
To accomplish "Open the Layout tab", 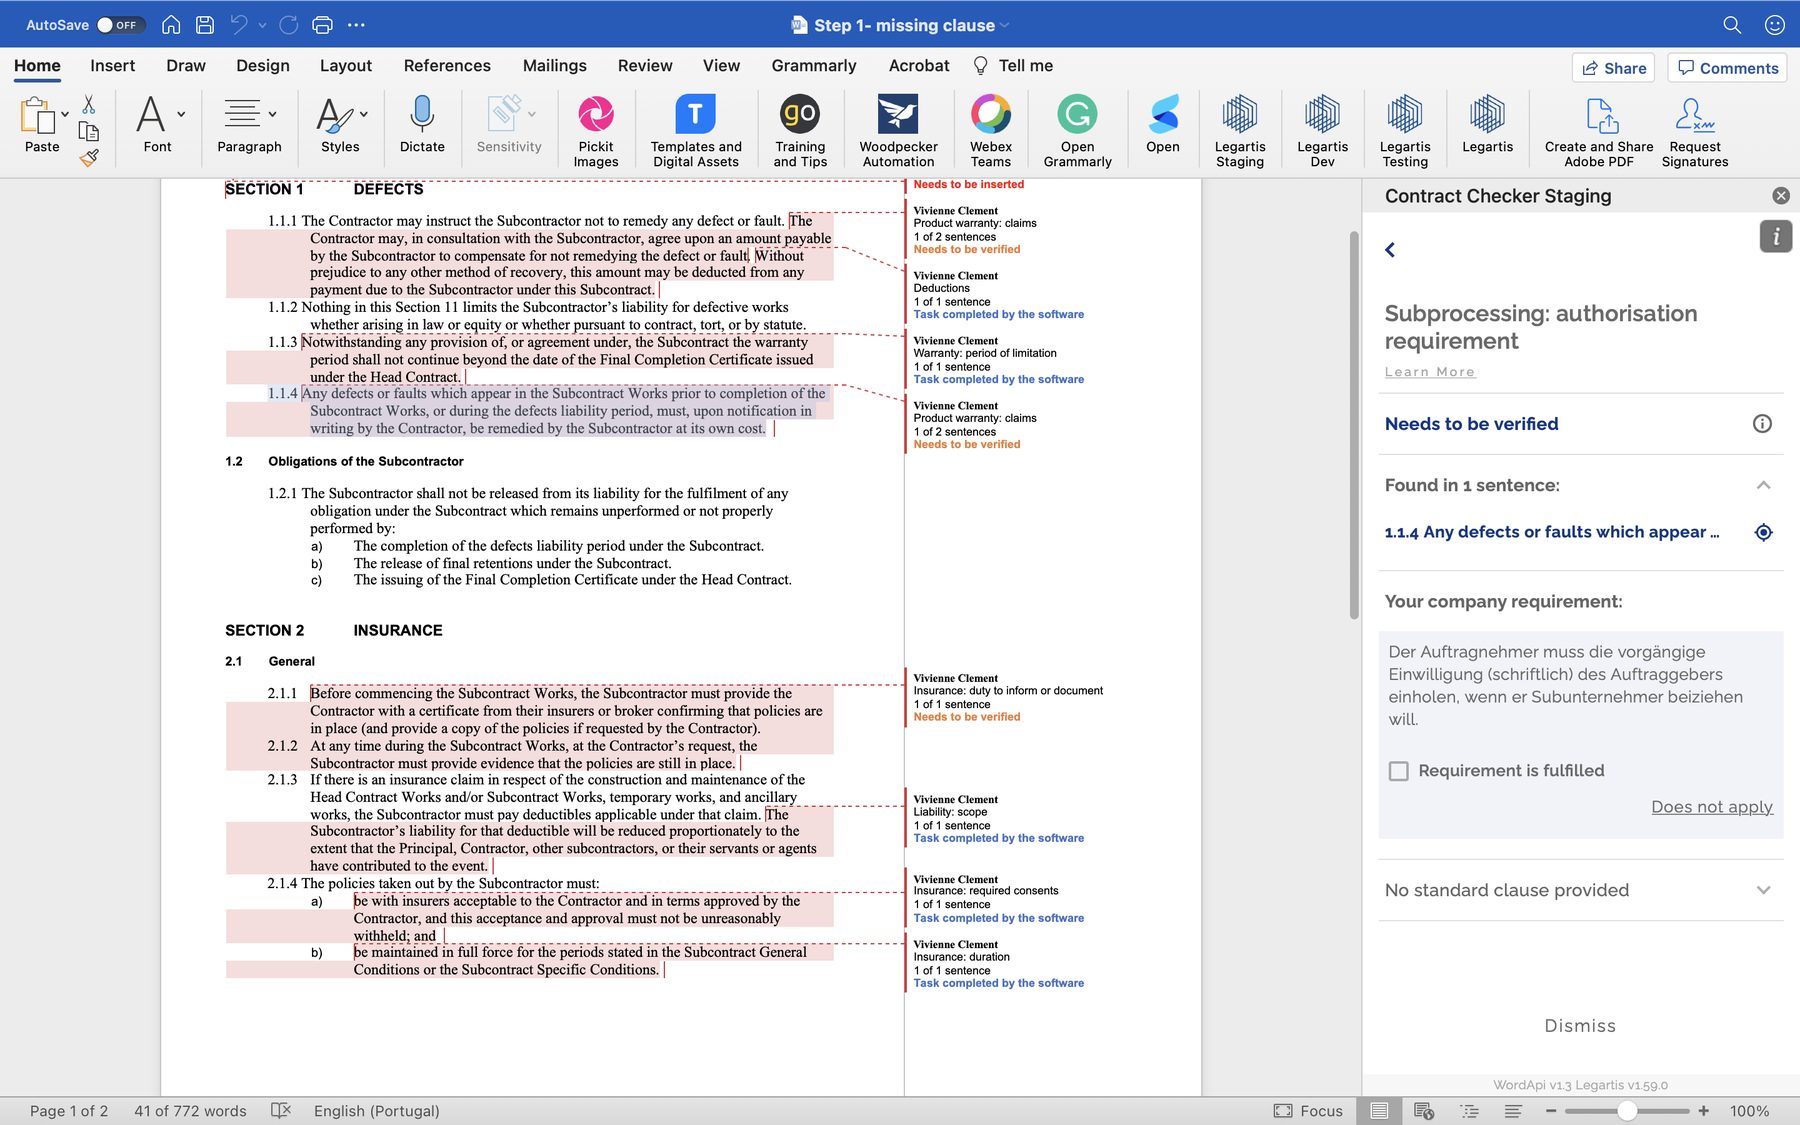I will click(346, 66).
